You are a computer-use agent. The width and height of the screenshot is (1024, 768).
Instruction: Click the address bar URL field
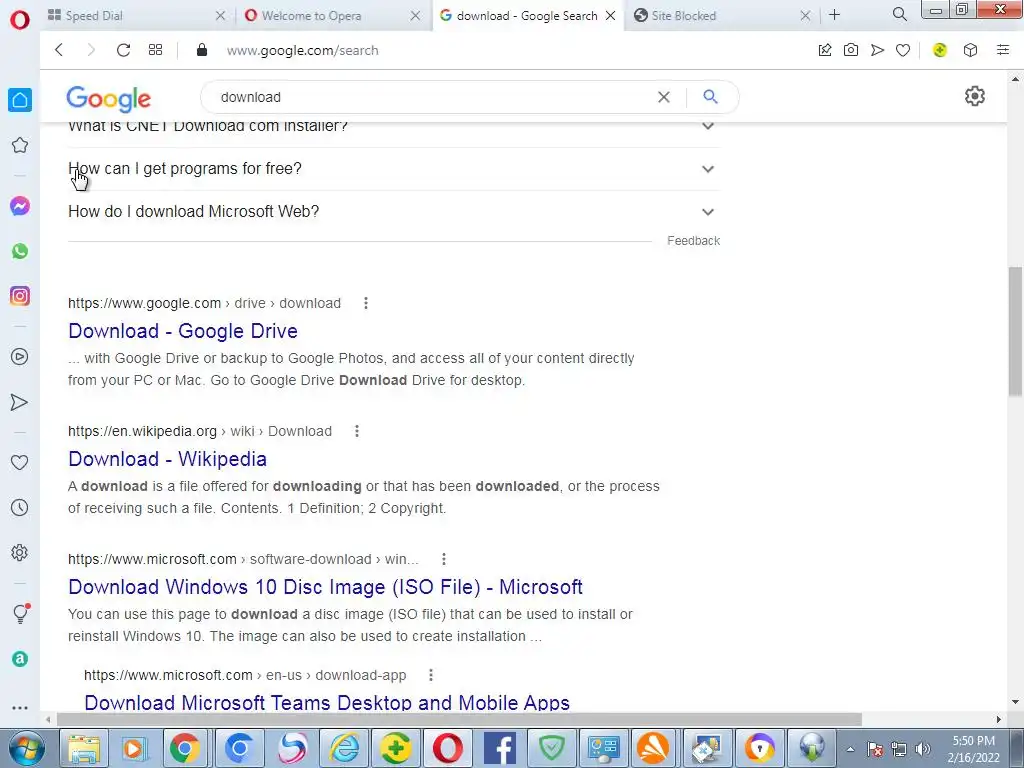[x=302, y=50]
